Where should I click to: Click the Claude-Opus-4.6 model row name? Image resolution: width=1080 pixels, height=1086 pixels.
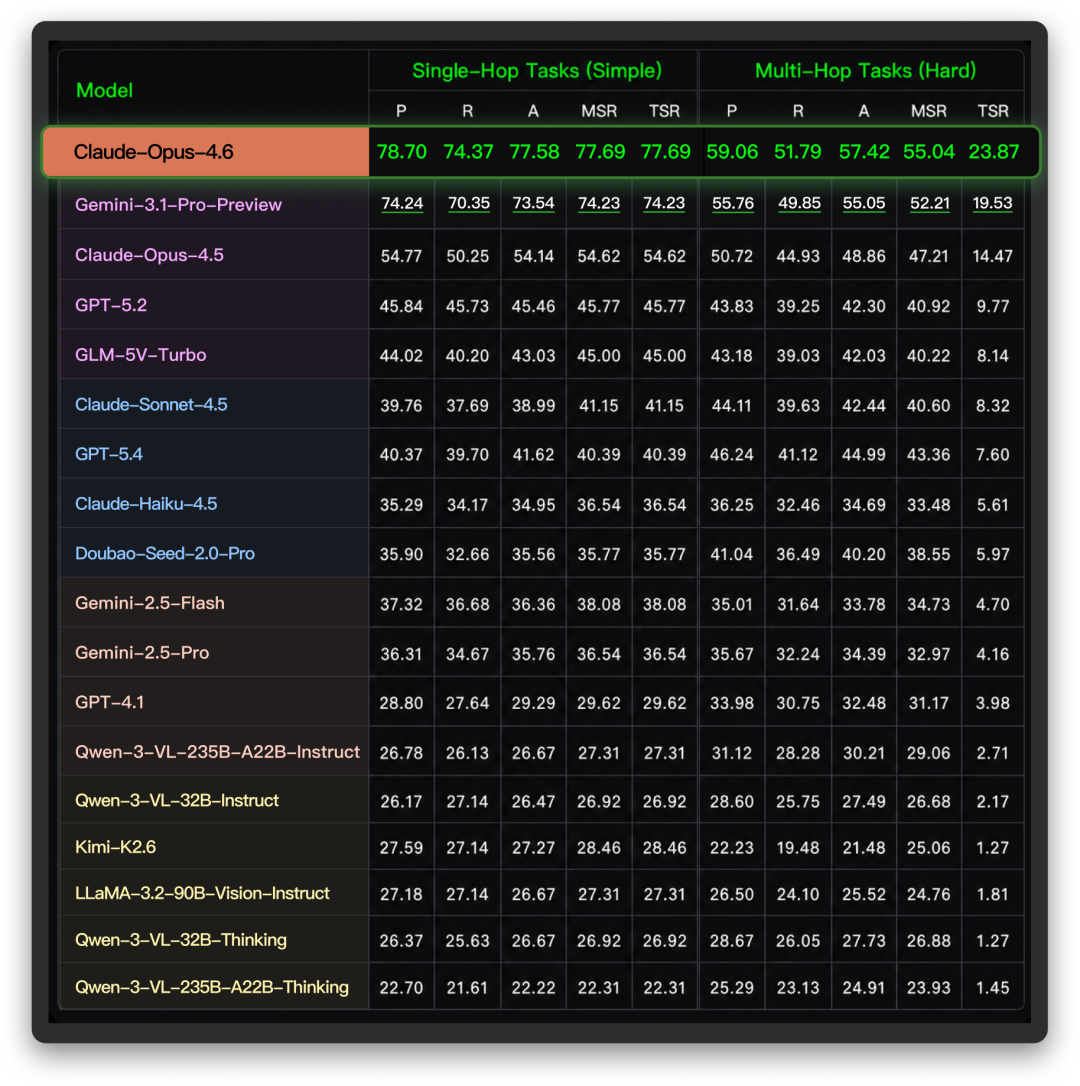pyautogui.click(x=153, y=152)
